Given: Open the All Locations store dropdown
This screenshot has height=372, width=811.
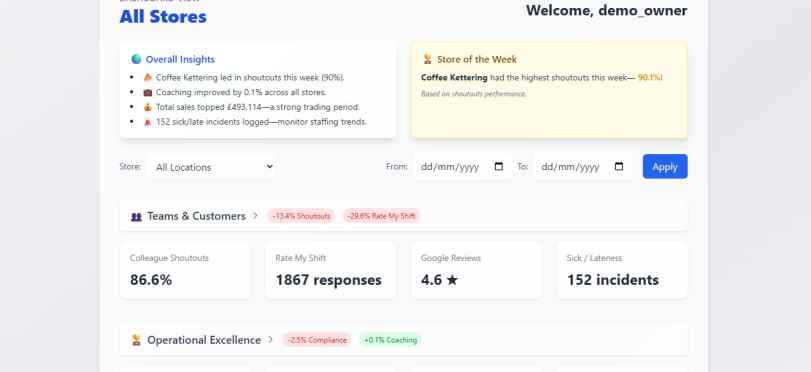Looking at the screenshot, I should point(211,167).
